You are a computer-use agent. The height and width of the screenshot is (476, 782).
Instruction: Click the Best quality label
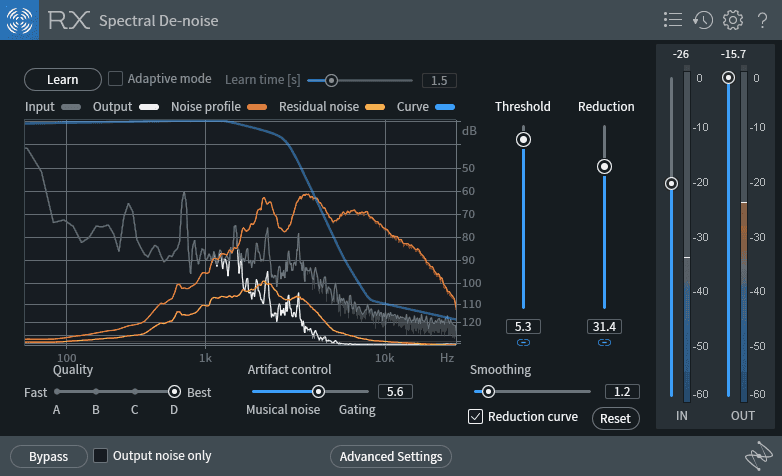[x=199, y=393]
